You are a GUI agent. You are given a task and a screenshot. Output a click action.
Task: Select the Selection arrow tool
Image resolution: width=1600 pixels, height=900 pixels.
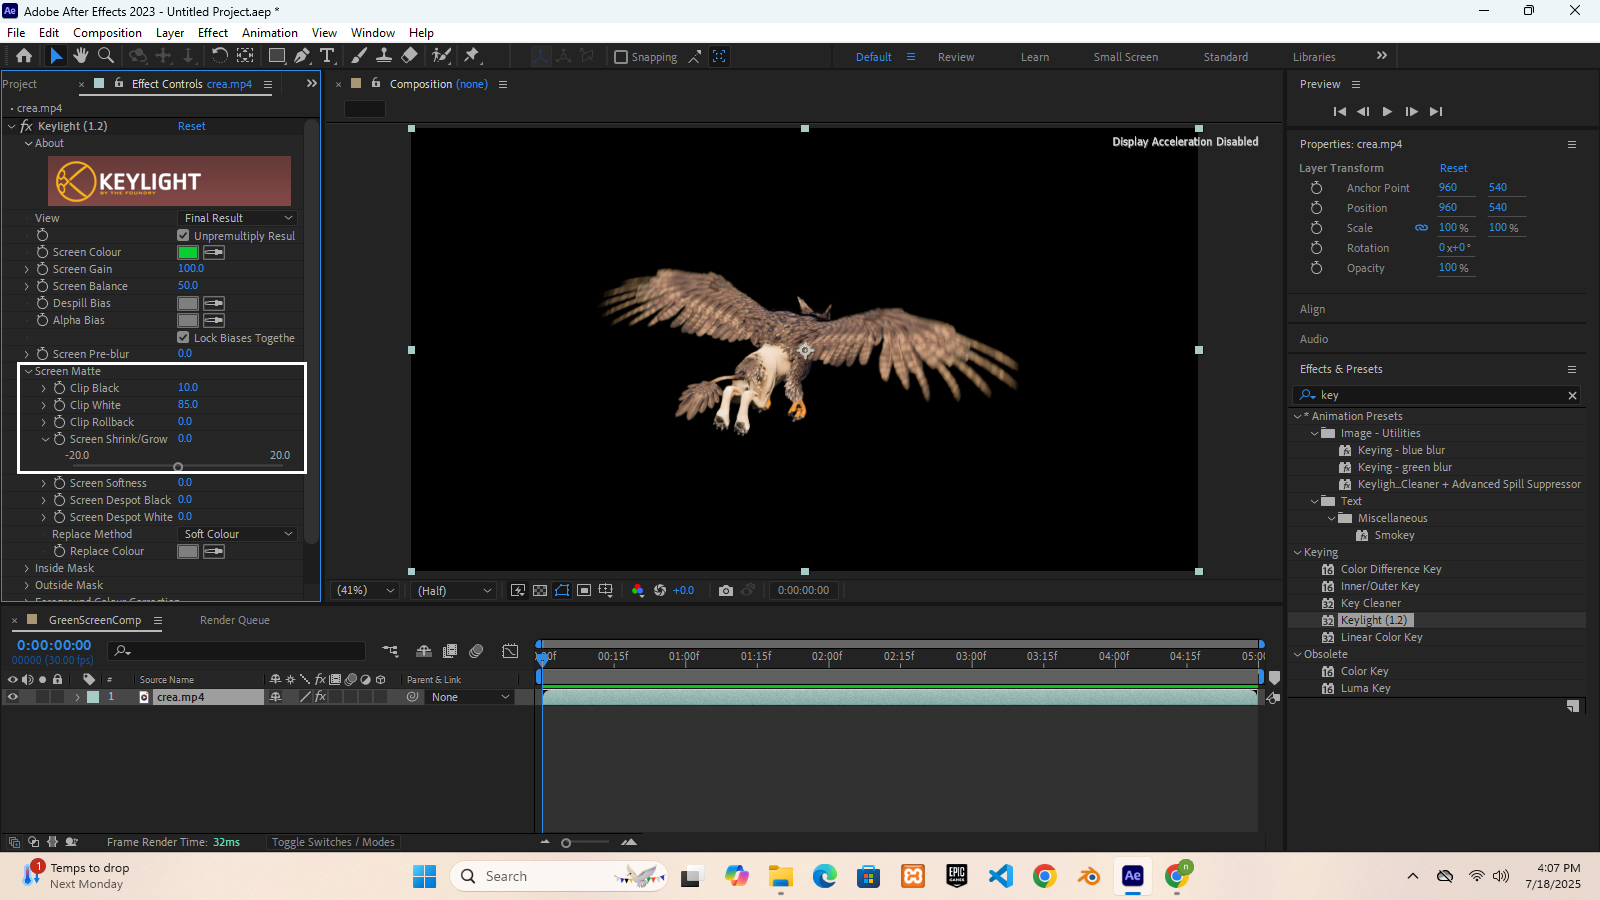point(56,56)
